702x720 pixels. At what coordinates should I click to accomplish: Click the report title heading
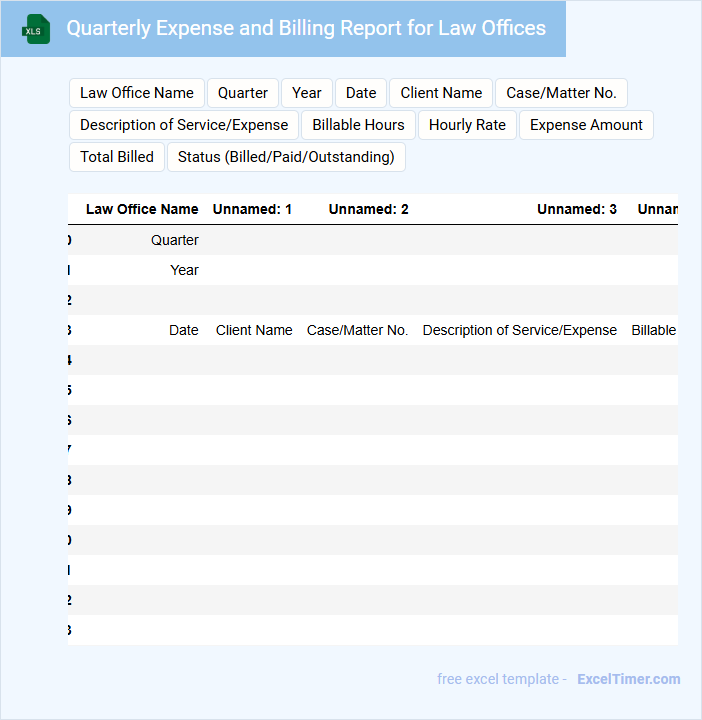tap(306, 28)
